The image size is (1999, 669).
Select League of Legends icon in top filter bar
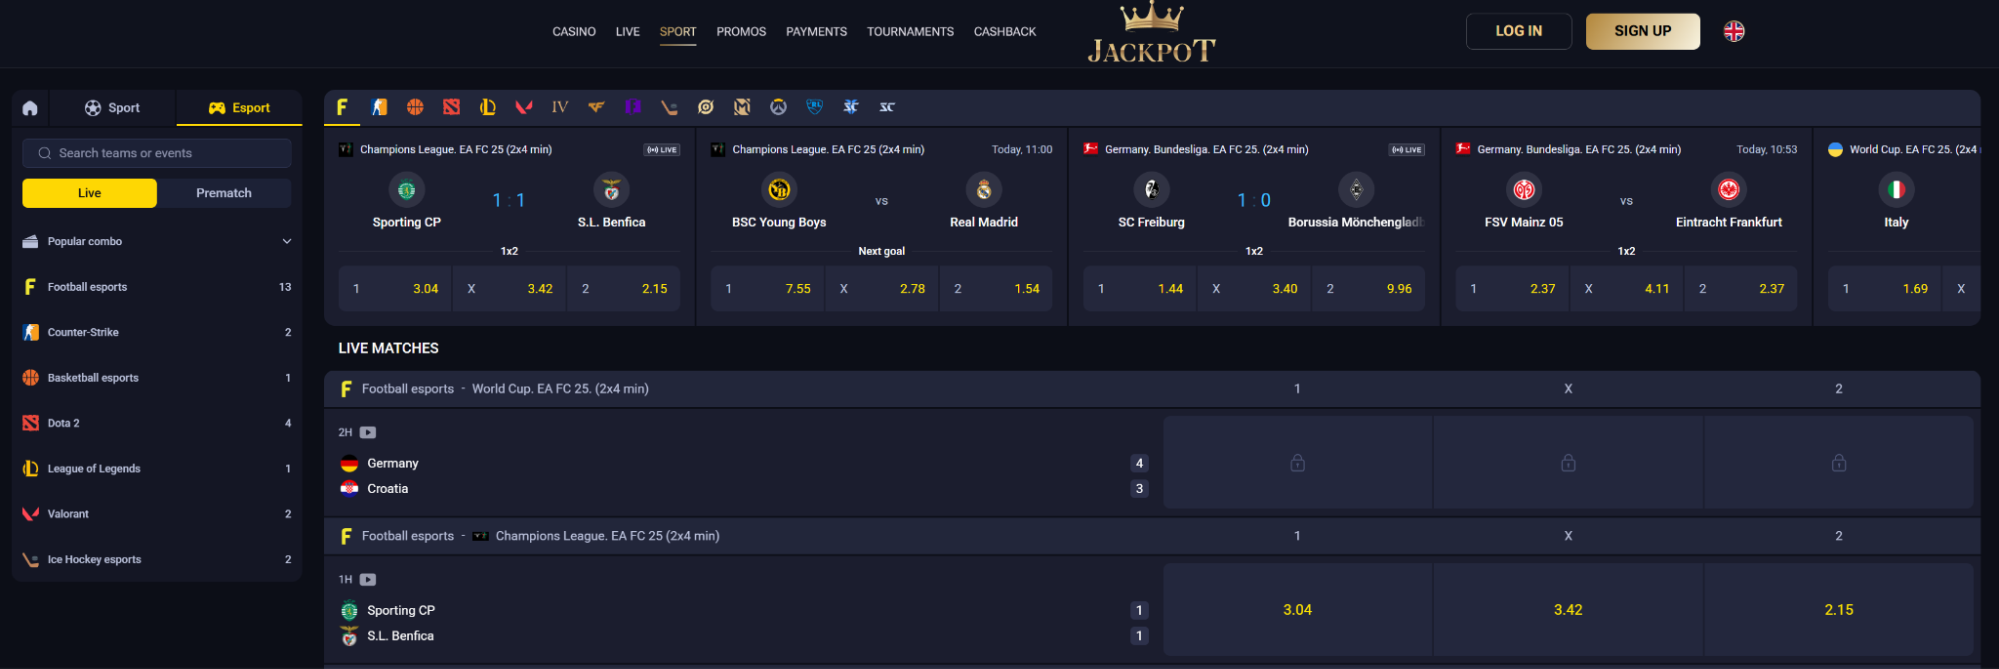click(x=488, y=107)
